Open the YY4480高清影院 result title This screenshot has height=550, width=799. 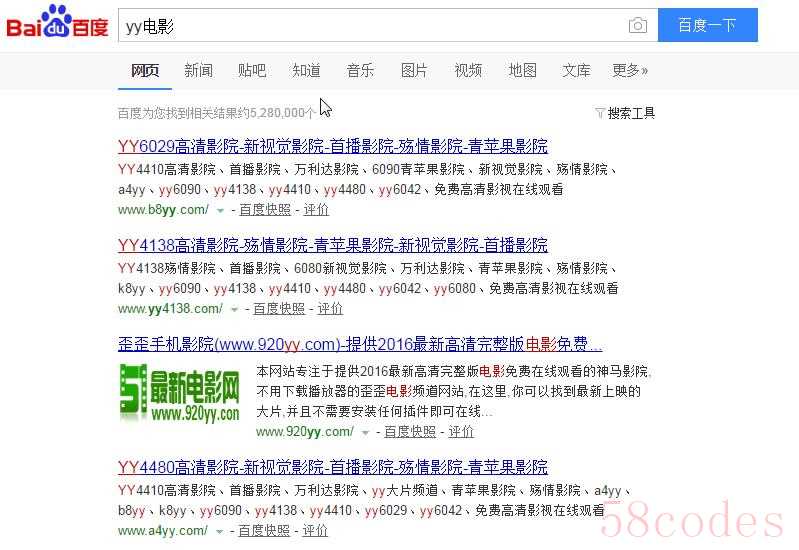pos(333,467)
